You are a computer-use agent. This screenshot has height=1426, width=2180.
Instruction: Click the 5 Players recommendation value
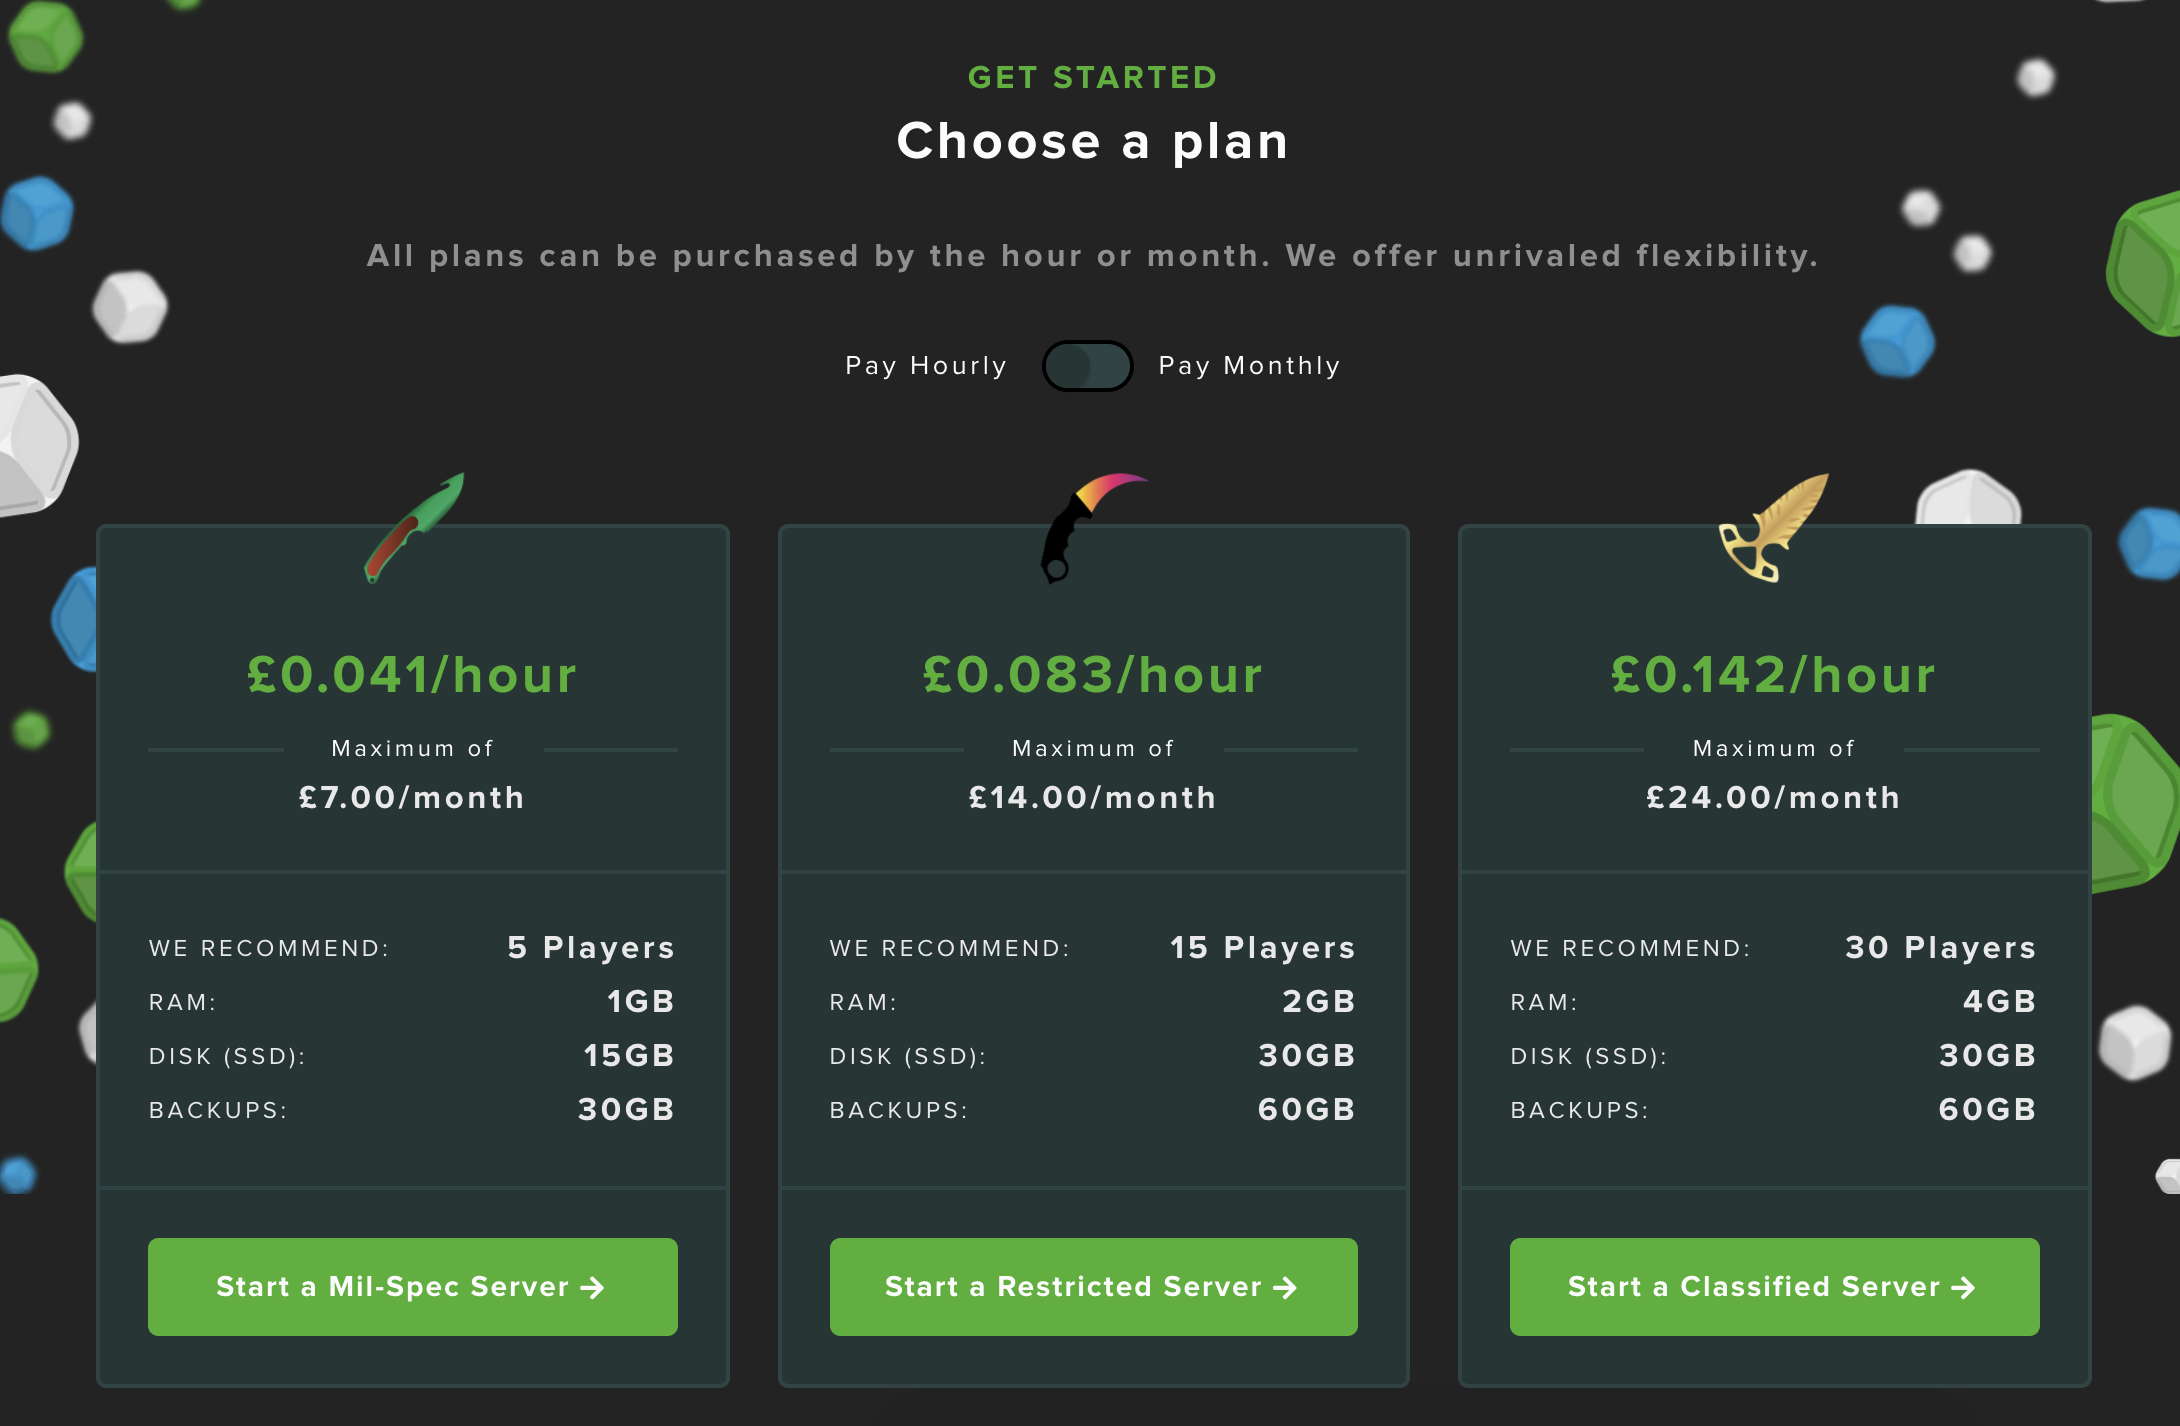pos(592,947)
